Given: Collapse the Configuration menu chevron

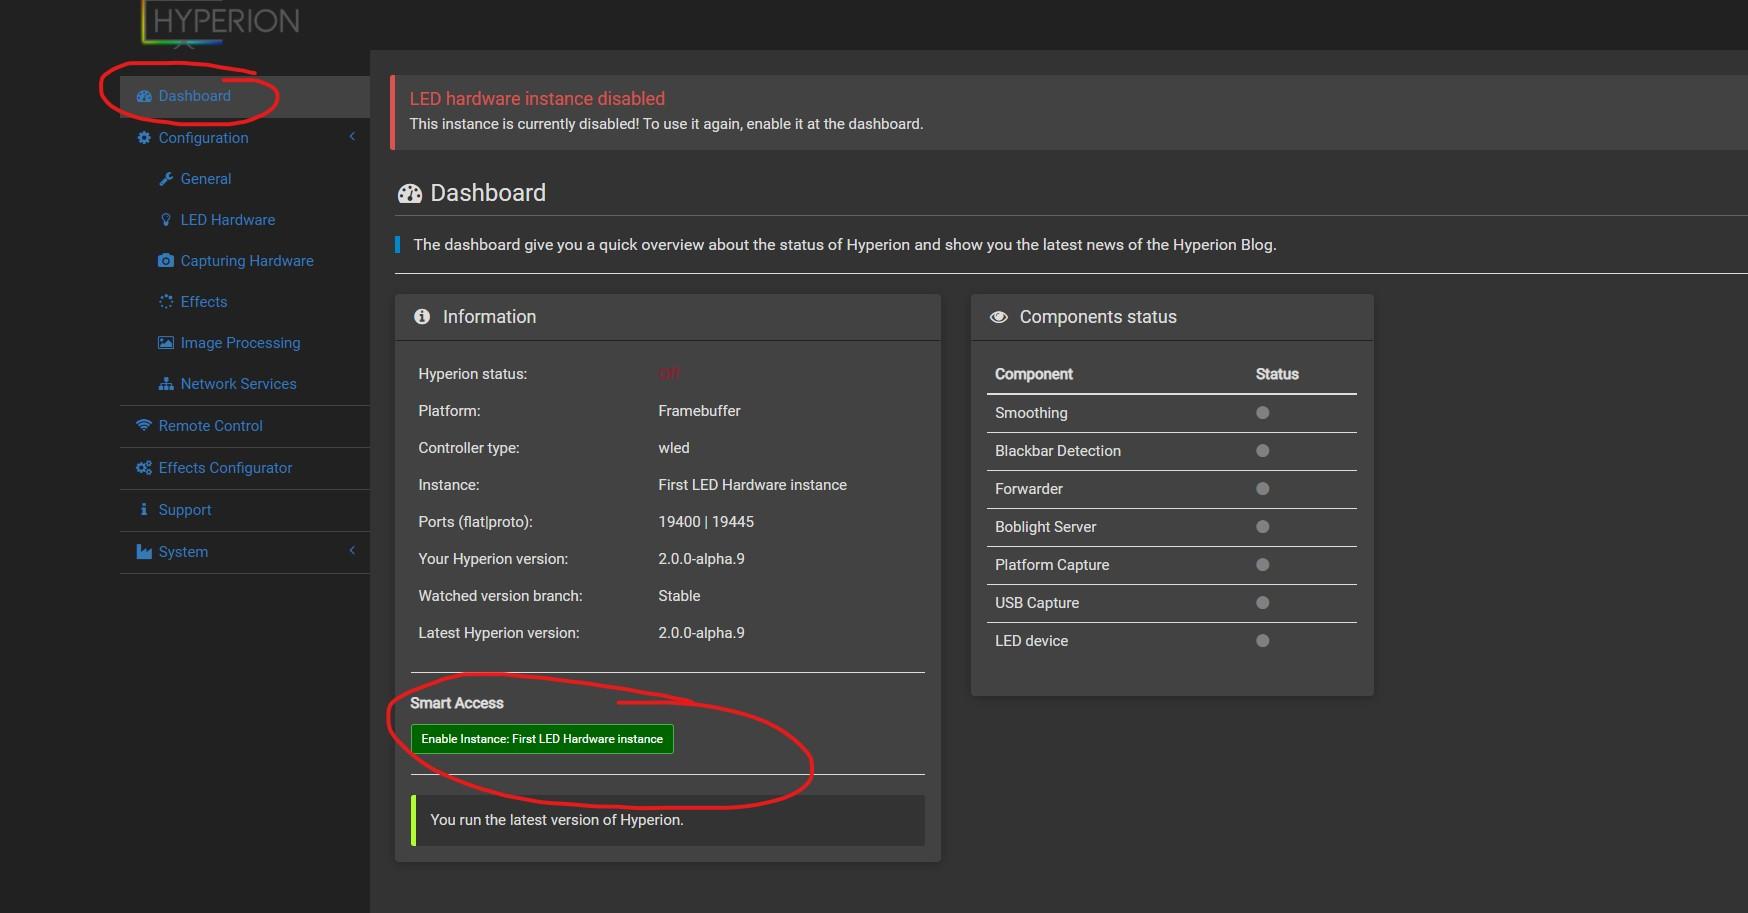Looking at the screenshot, I should click(352, 137).
